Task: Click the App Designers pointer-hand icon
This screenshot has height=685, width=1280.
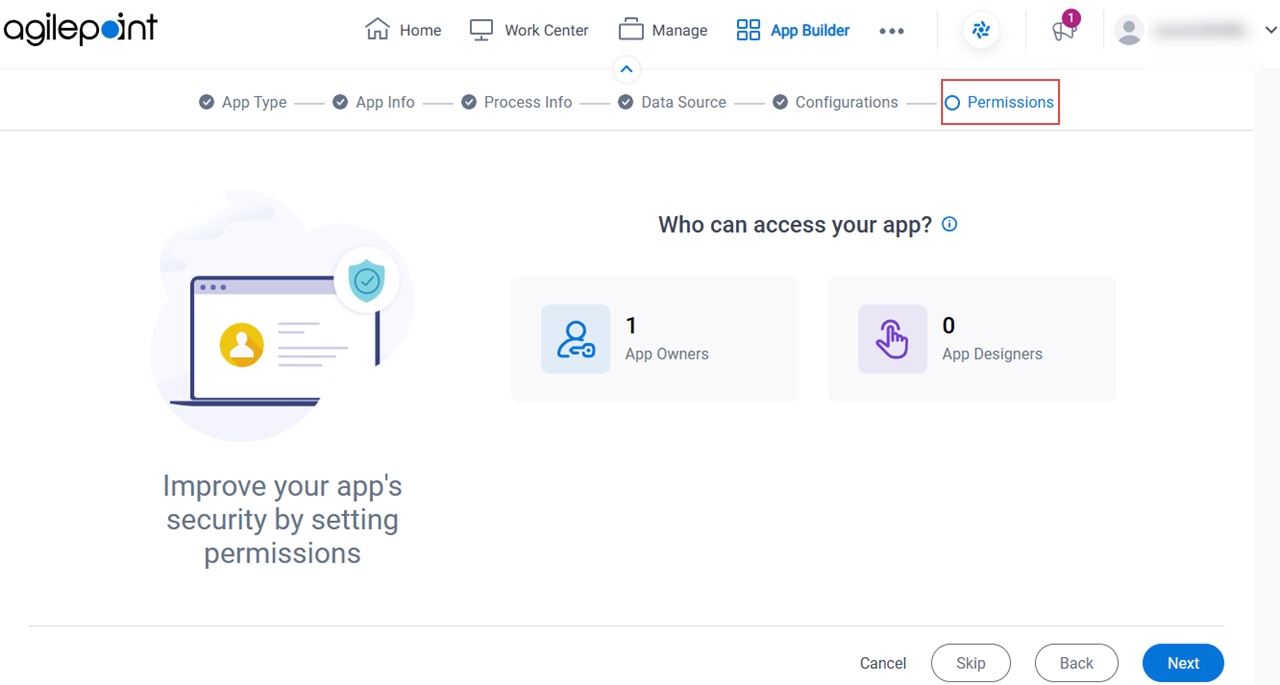Action: (892, 339)
